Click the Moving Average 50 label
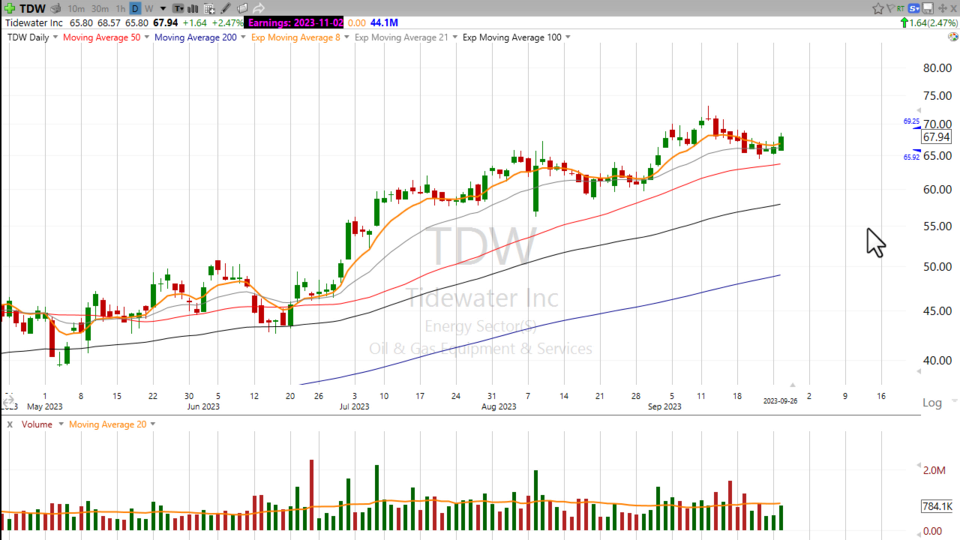Viewport: 960px width, 540px height. (102, 37)
